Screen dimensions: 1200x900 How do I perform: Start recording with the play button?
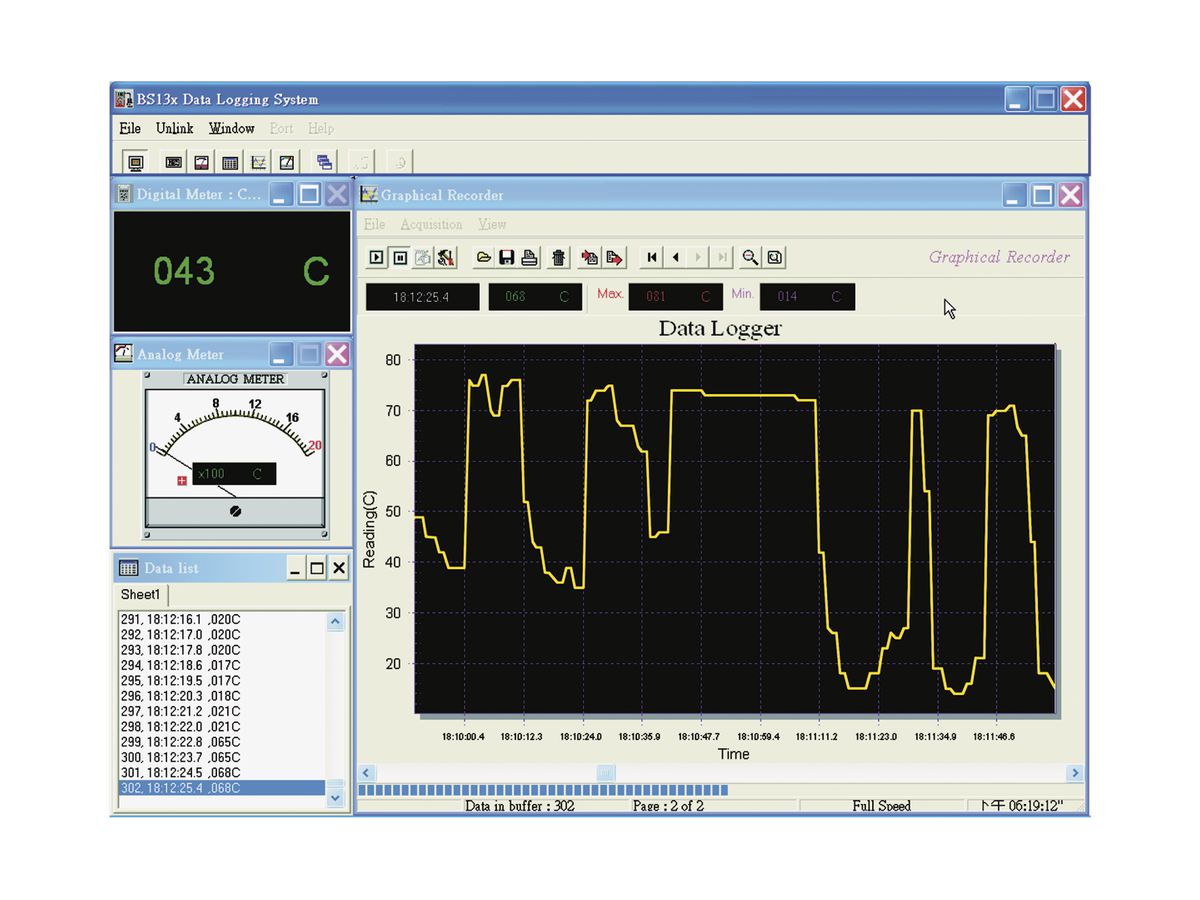(x=377, y=258)
